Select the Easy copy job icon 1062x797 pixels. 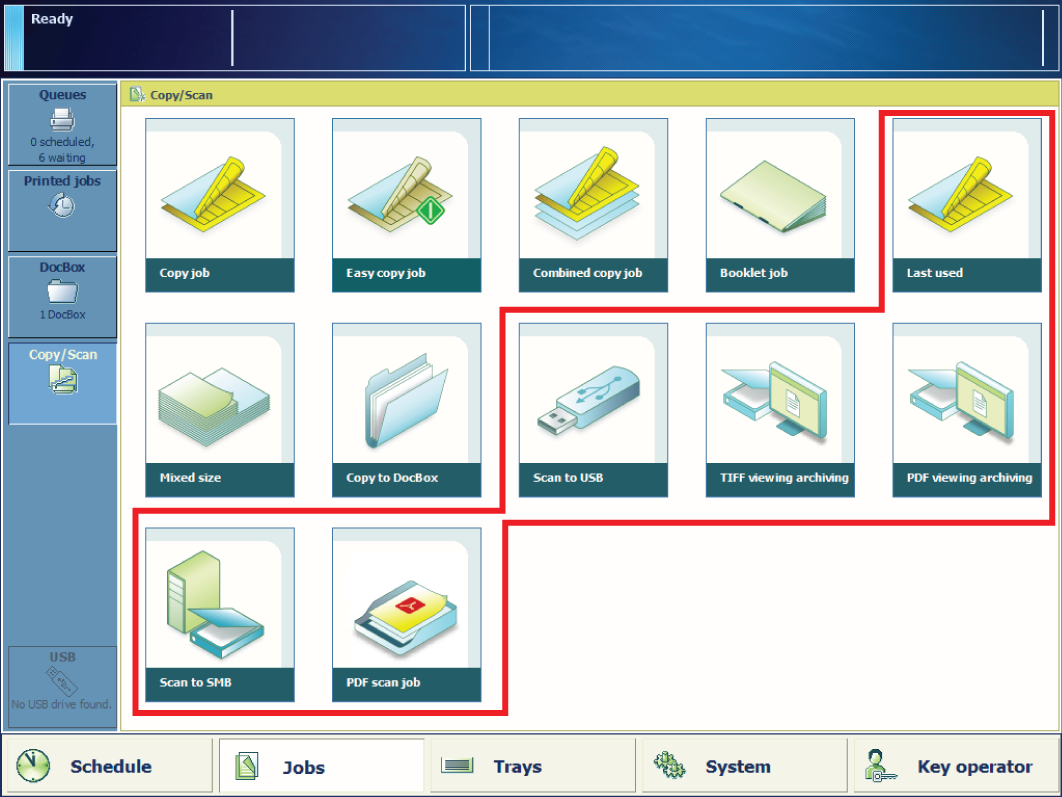[406, 205]
